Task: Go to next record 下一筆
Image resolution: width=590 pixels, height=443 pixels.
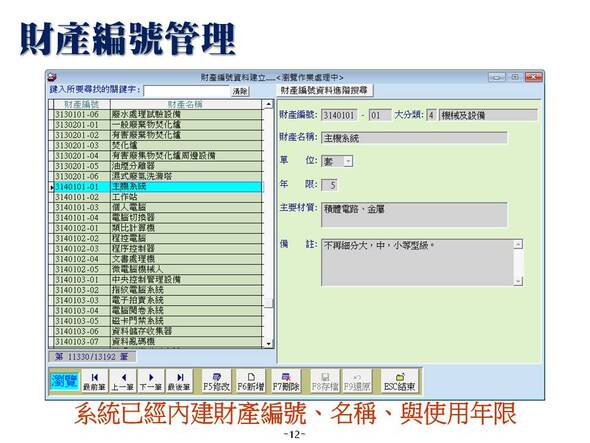Action: (x=151, y=381)
